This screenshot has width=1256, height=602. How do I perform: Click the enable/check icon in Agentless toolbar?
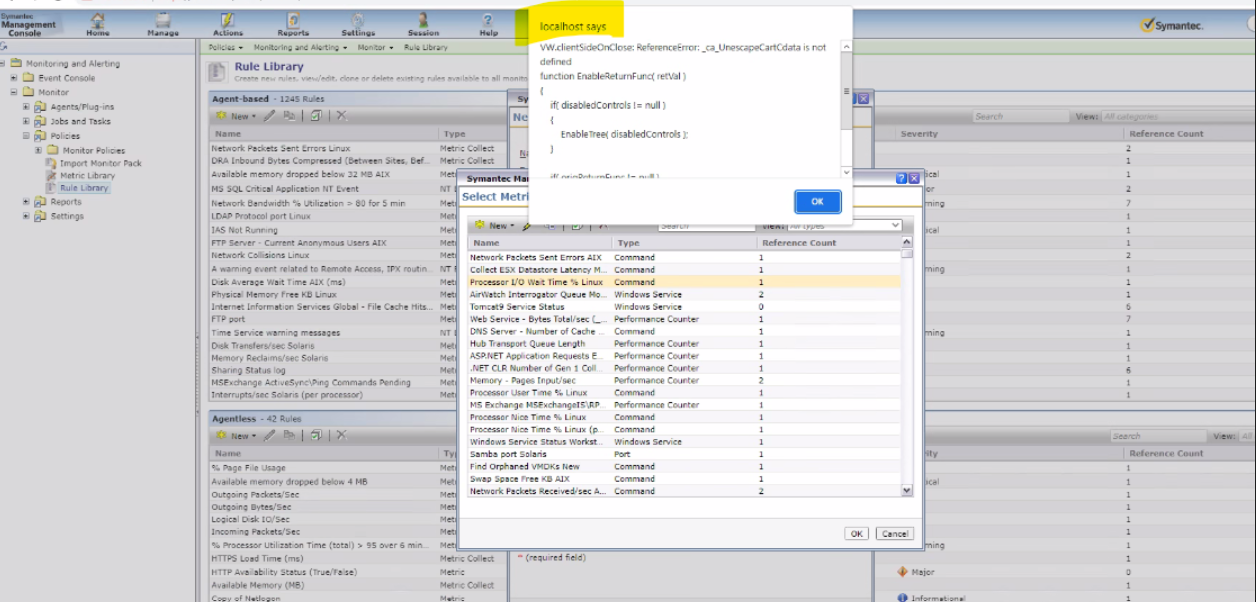(x=315, y=435)
